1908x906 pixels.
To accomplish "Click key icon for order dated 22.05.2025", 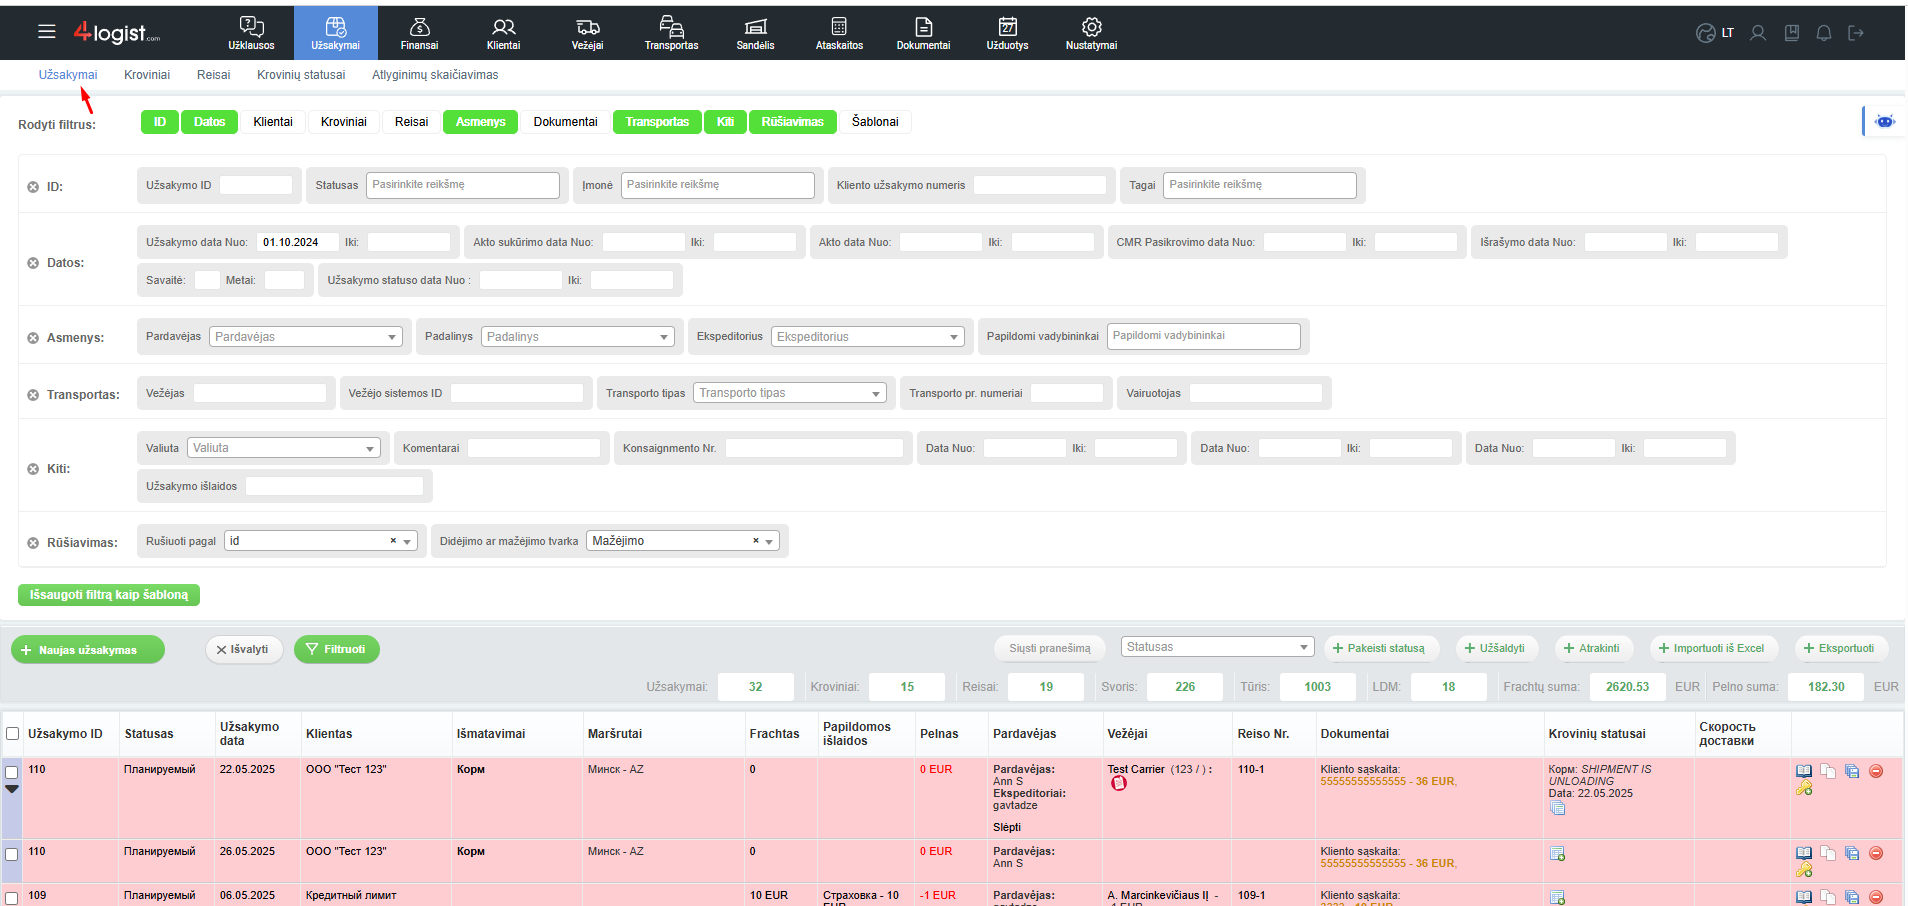I will pos(1804,788).
